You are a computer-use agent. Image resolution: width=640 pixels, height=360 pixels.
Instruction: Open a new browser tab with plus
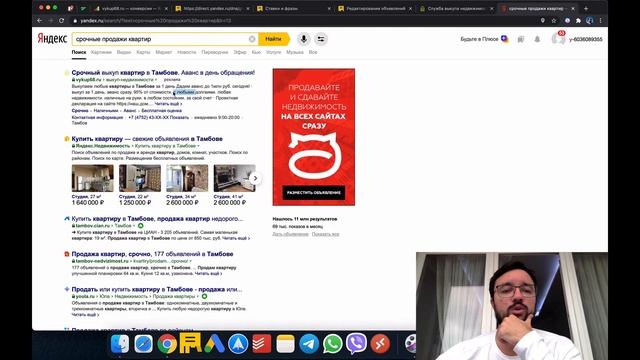[x=586, y=8]
